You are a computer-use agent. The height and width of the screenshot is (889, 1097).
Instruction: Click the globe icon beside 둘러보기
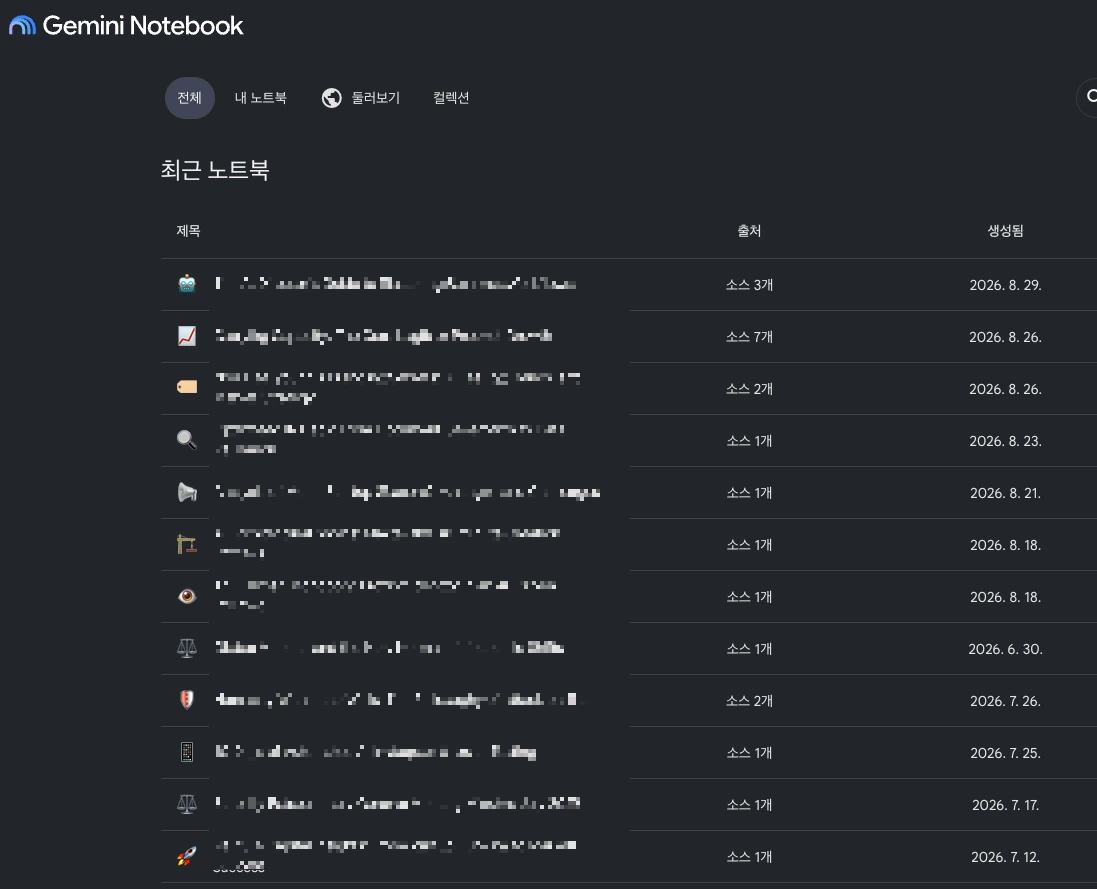tap(332, 98)
